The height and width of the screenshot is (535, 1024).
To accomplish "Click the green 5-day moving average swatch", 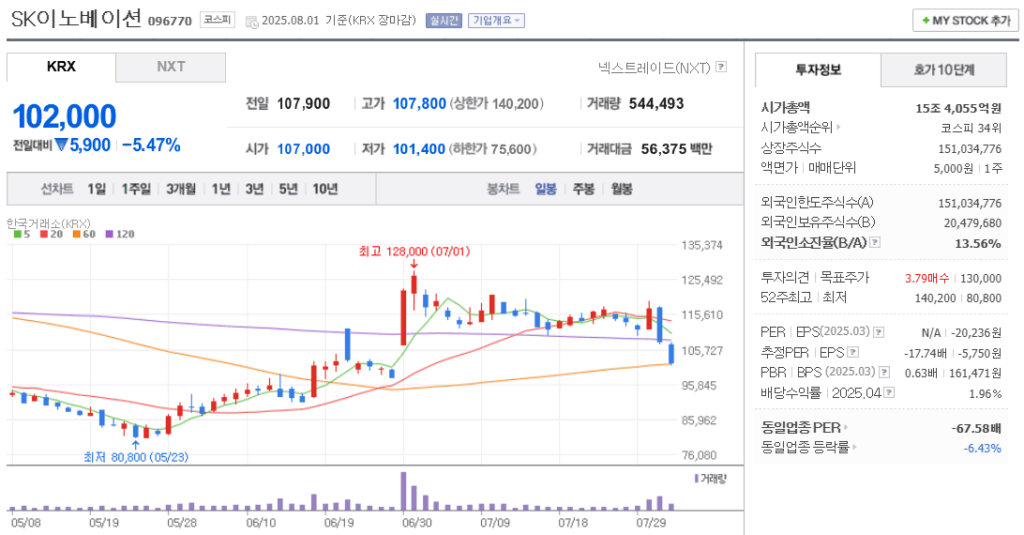I will 17,234.
